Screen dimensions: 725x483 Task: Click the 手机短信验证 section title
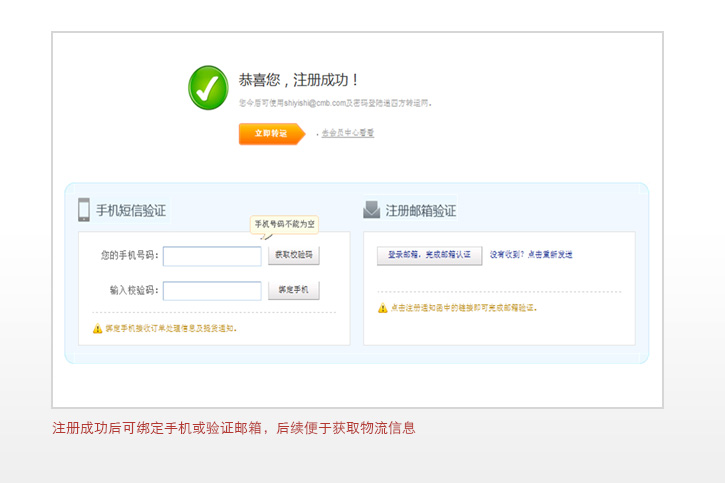click(x=130, y=211)
